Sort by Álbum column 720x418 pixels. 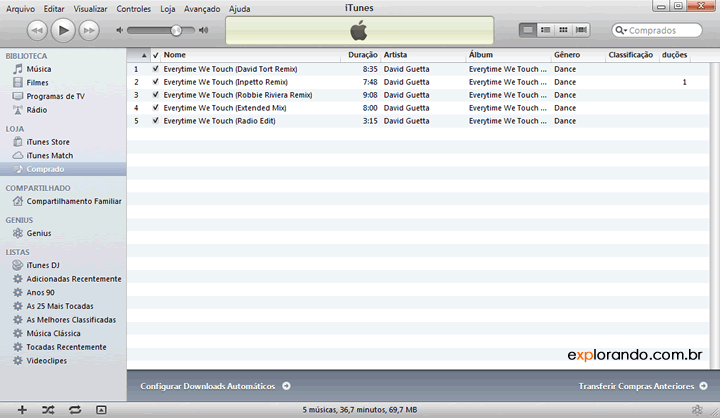click(508, 55)
